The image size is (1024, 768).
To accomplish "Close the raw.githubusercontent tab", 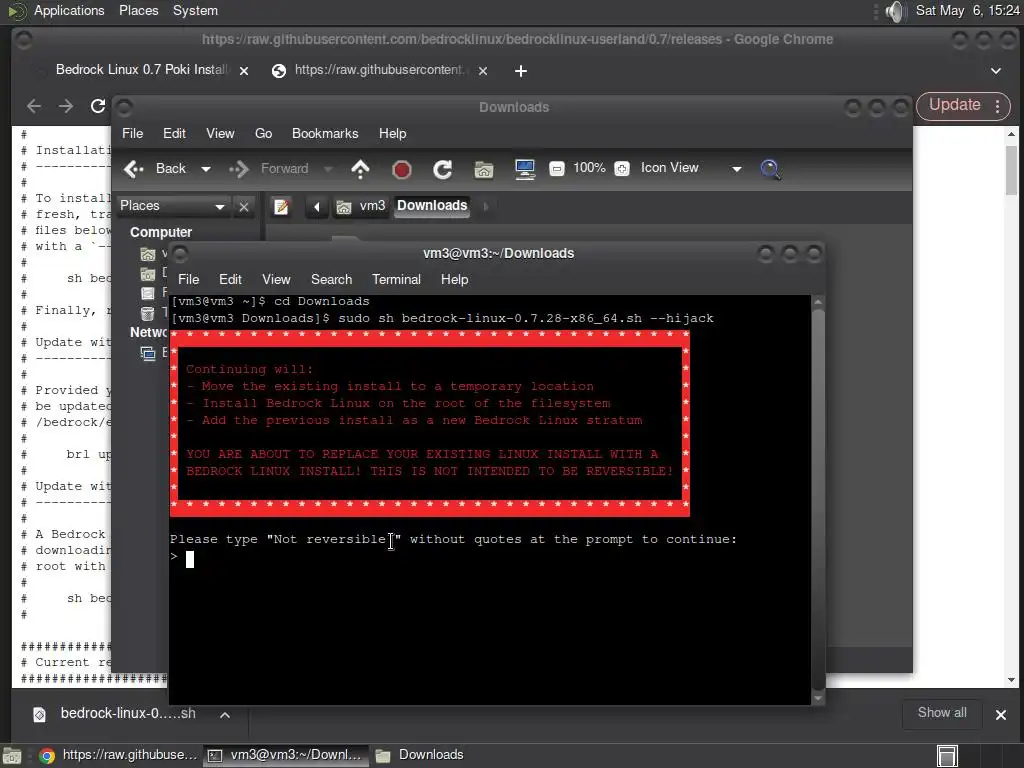I will tap(483, 71).
